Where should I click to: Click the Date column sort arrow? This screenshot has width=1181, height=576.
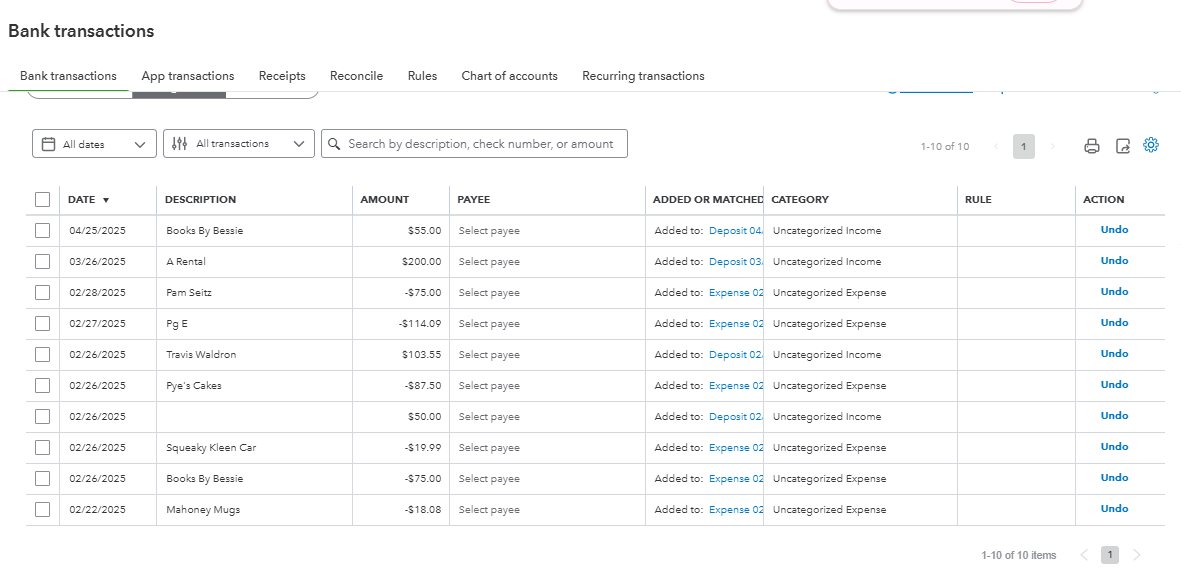[106, 200]
